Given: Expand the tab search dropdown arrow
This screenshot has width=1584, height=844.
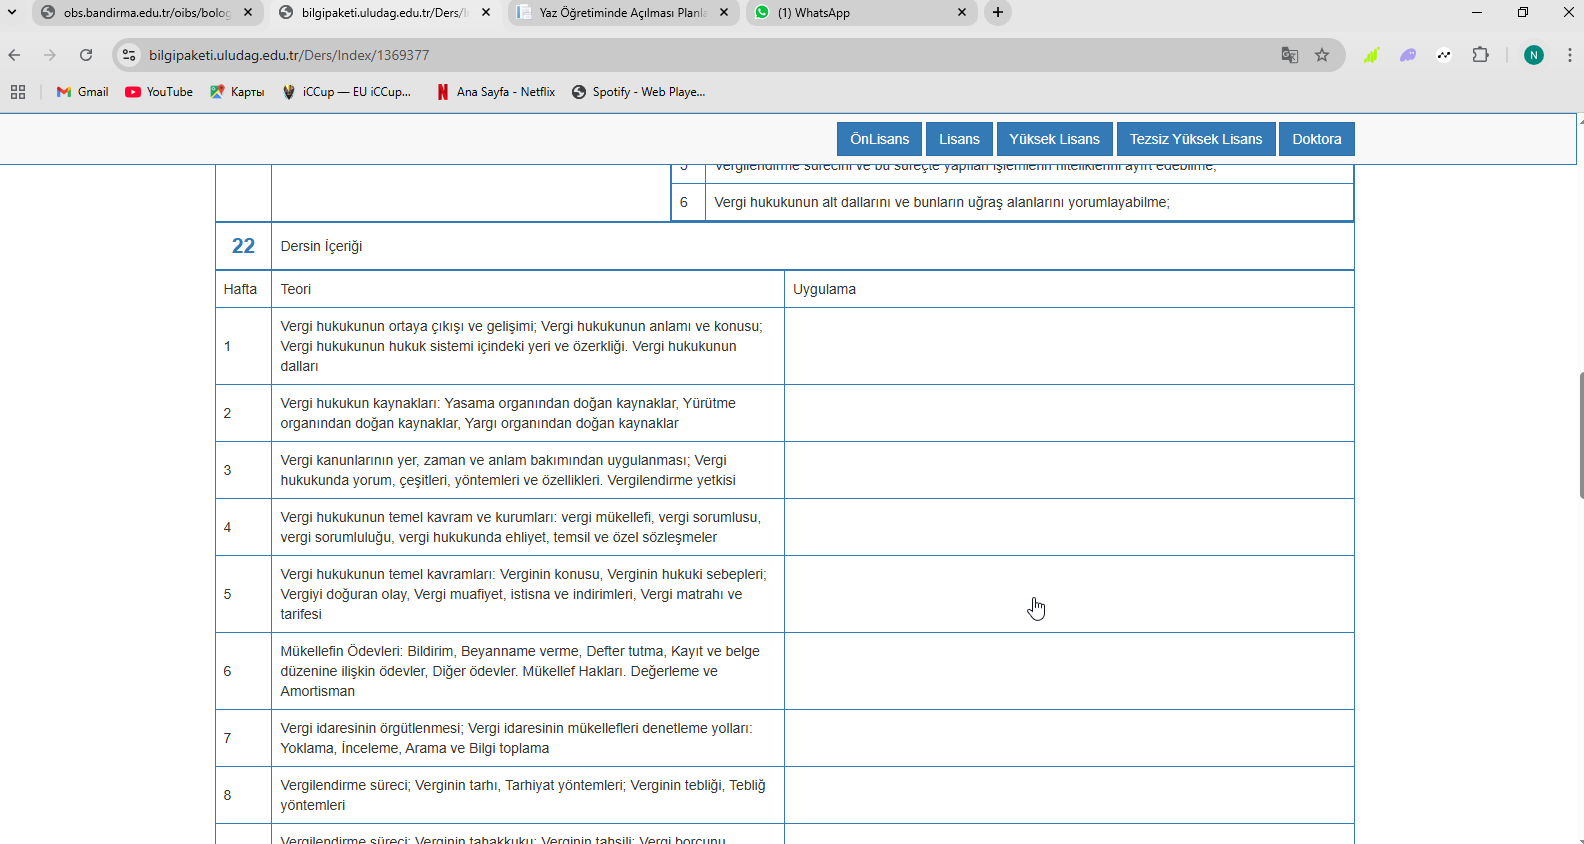Looking at the screenshot, I should (x=12, y=12).
